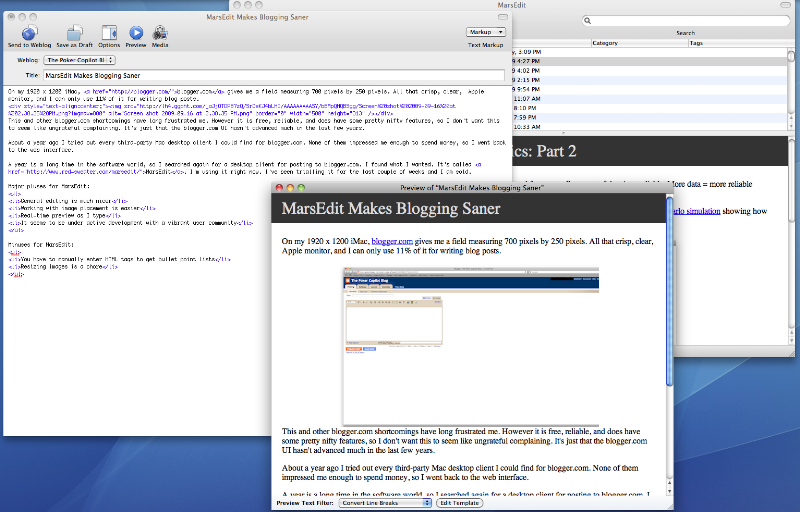Click the 'About a year ago' paragraph in preview
This screenshot has width=800, height=512.
click(x=460, y=472)
